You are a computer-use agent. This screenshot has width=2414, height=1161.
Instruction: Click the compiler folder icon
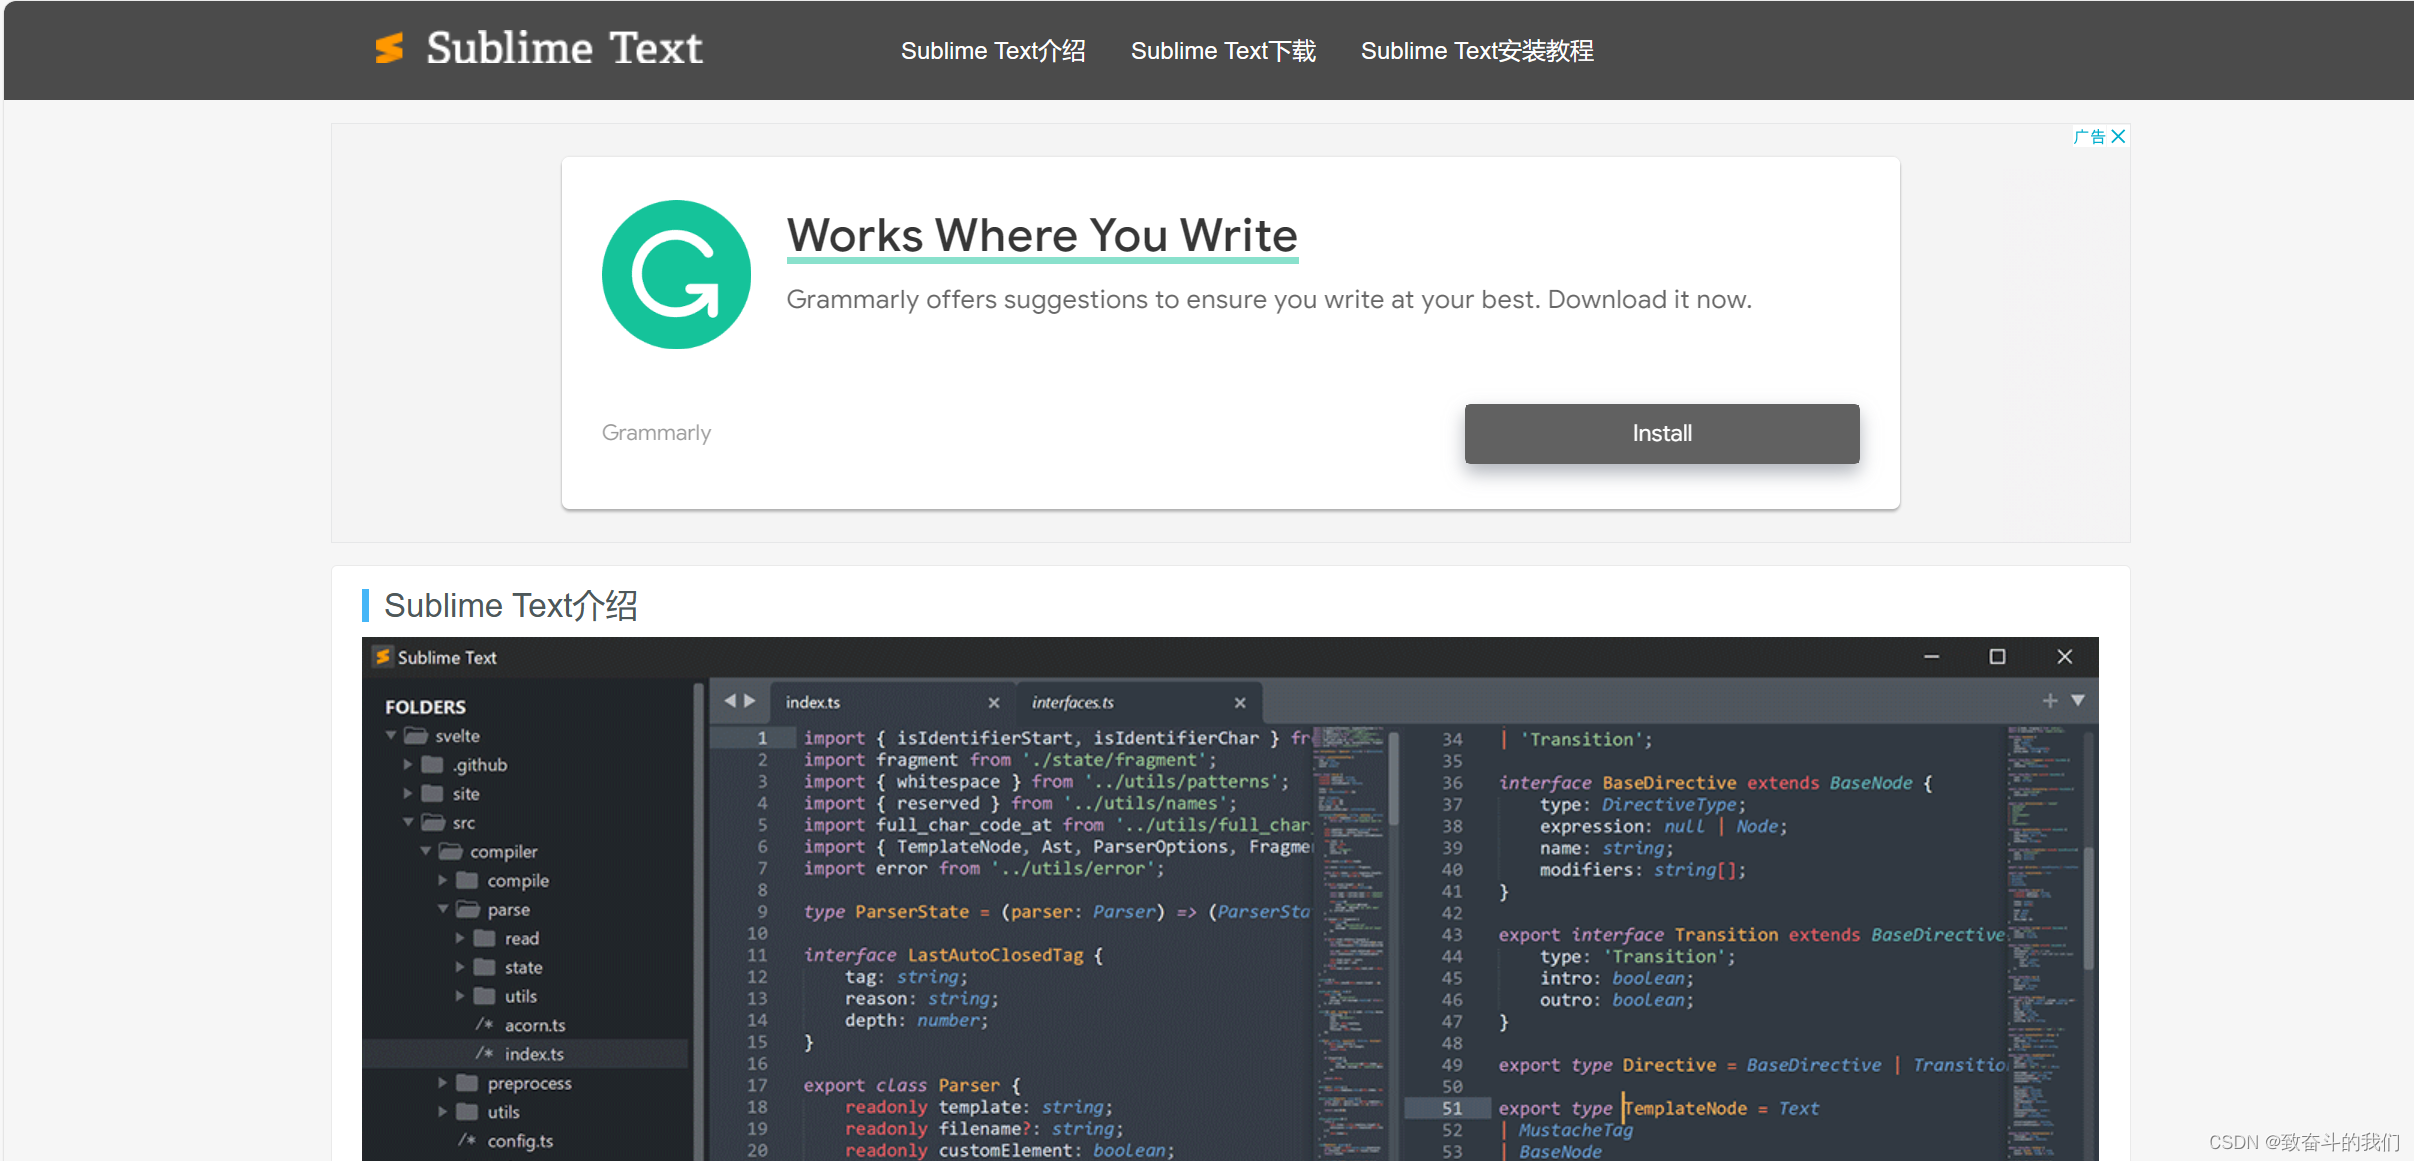click(451, 851)
